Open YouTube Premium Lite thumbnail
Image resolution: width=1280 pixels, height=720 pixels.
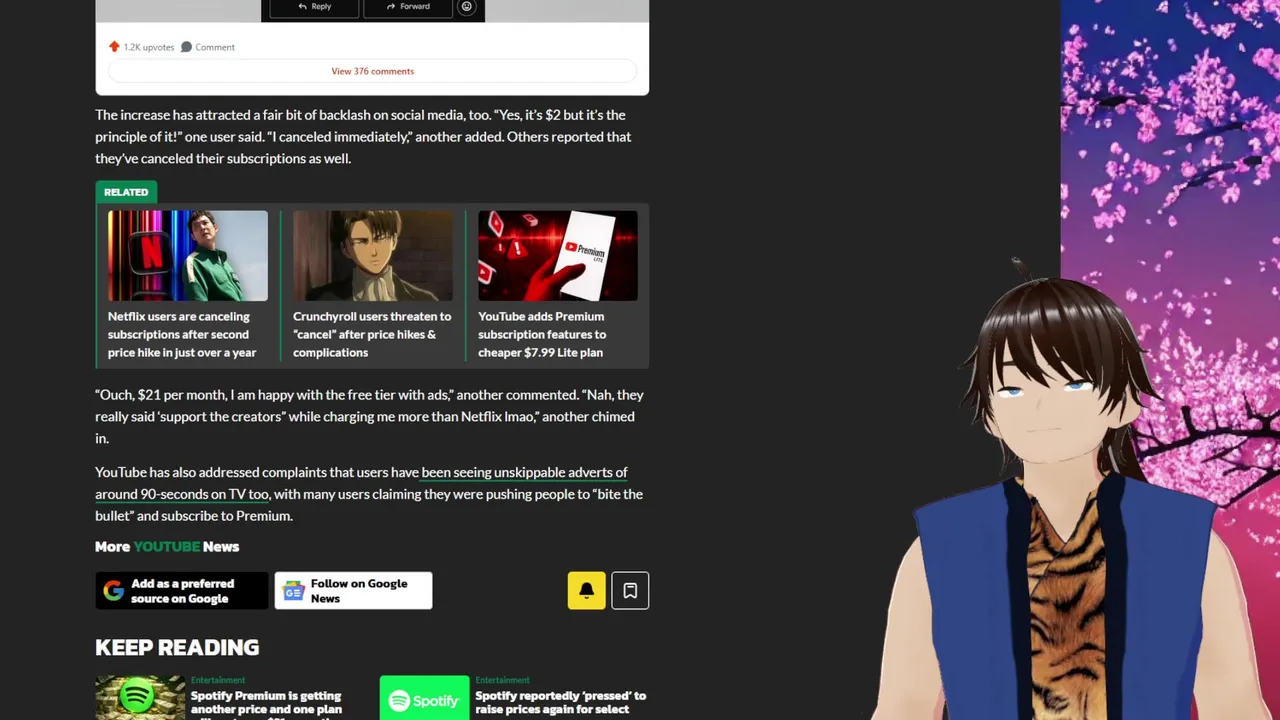tap(558, 256)
